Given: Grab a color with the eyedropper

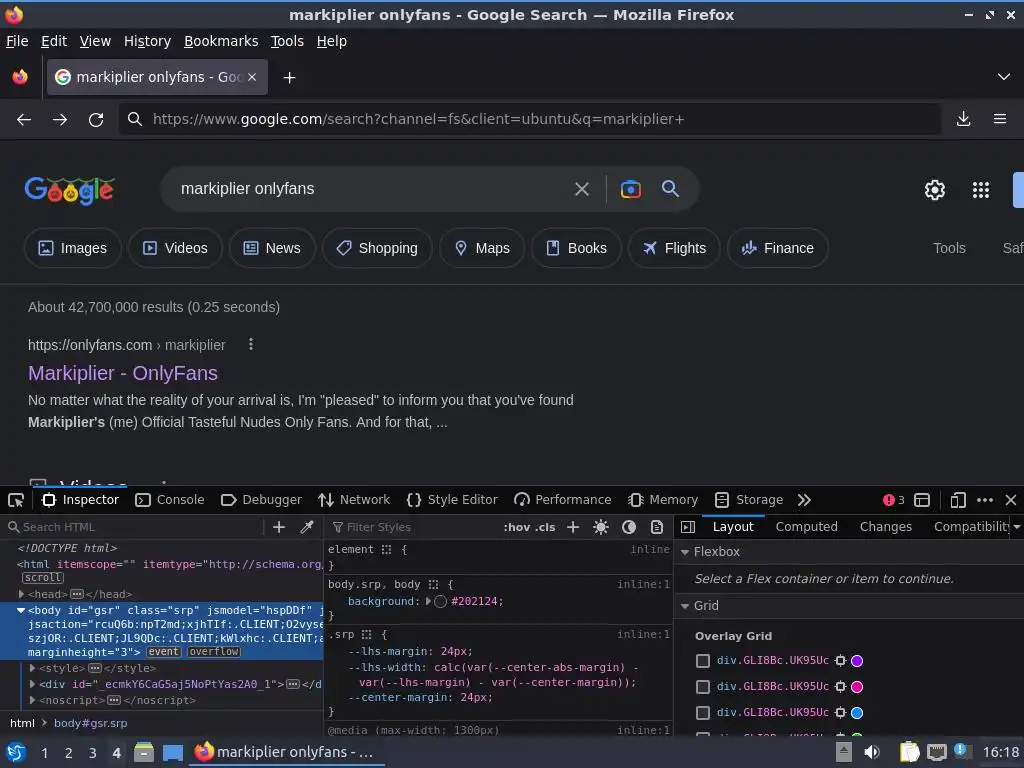Looking at the screenshot, I should pos(306,527).
